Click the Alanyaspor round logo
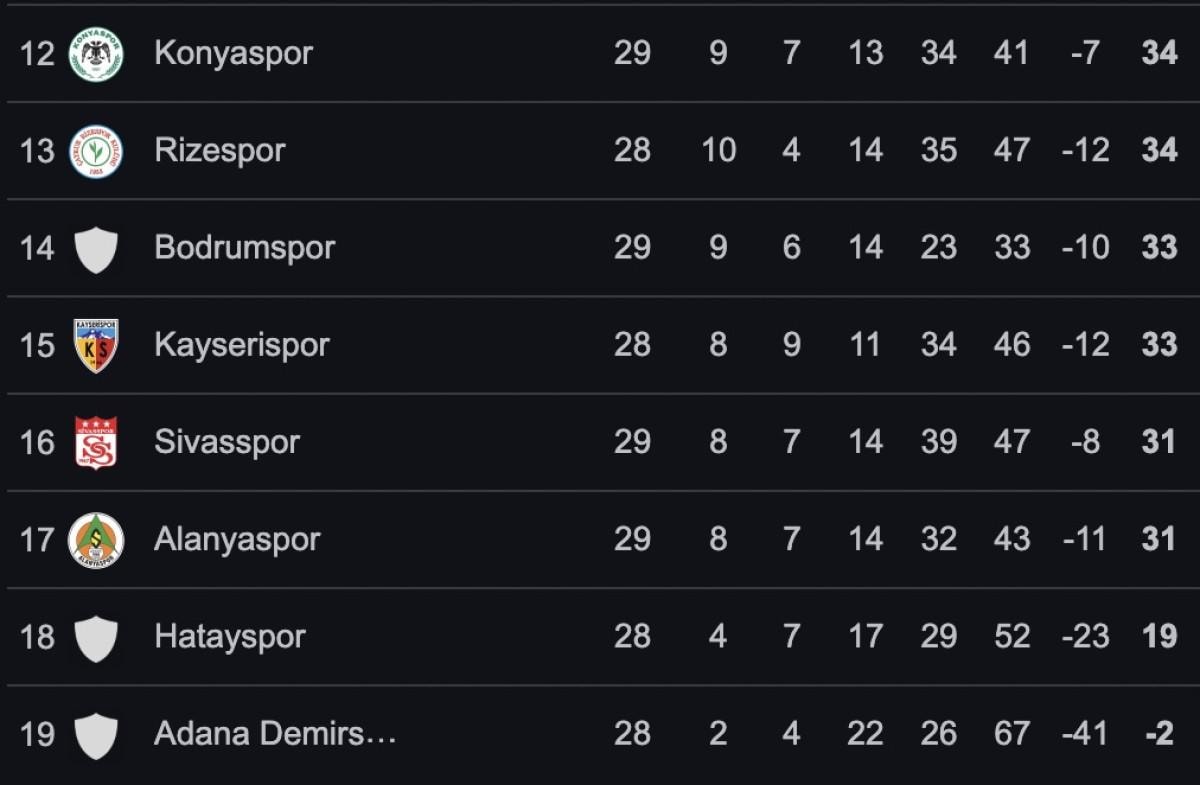 pos(96,539)
